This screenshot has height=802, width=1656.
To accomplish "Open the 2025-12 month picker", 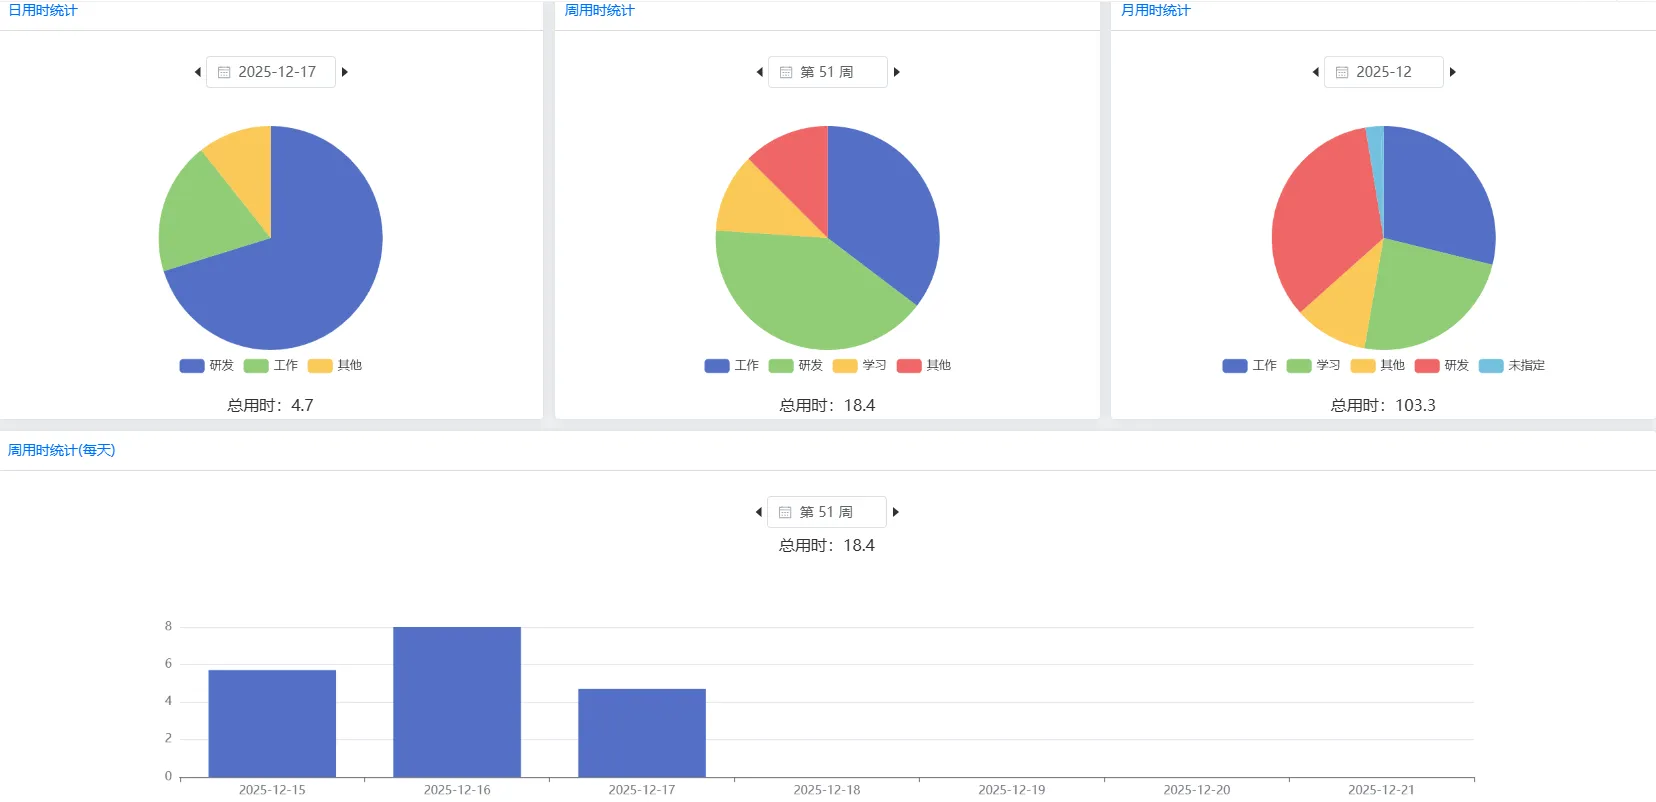I will pos(1383,72).
